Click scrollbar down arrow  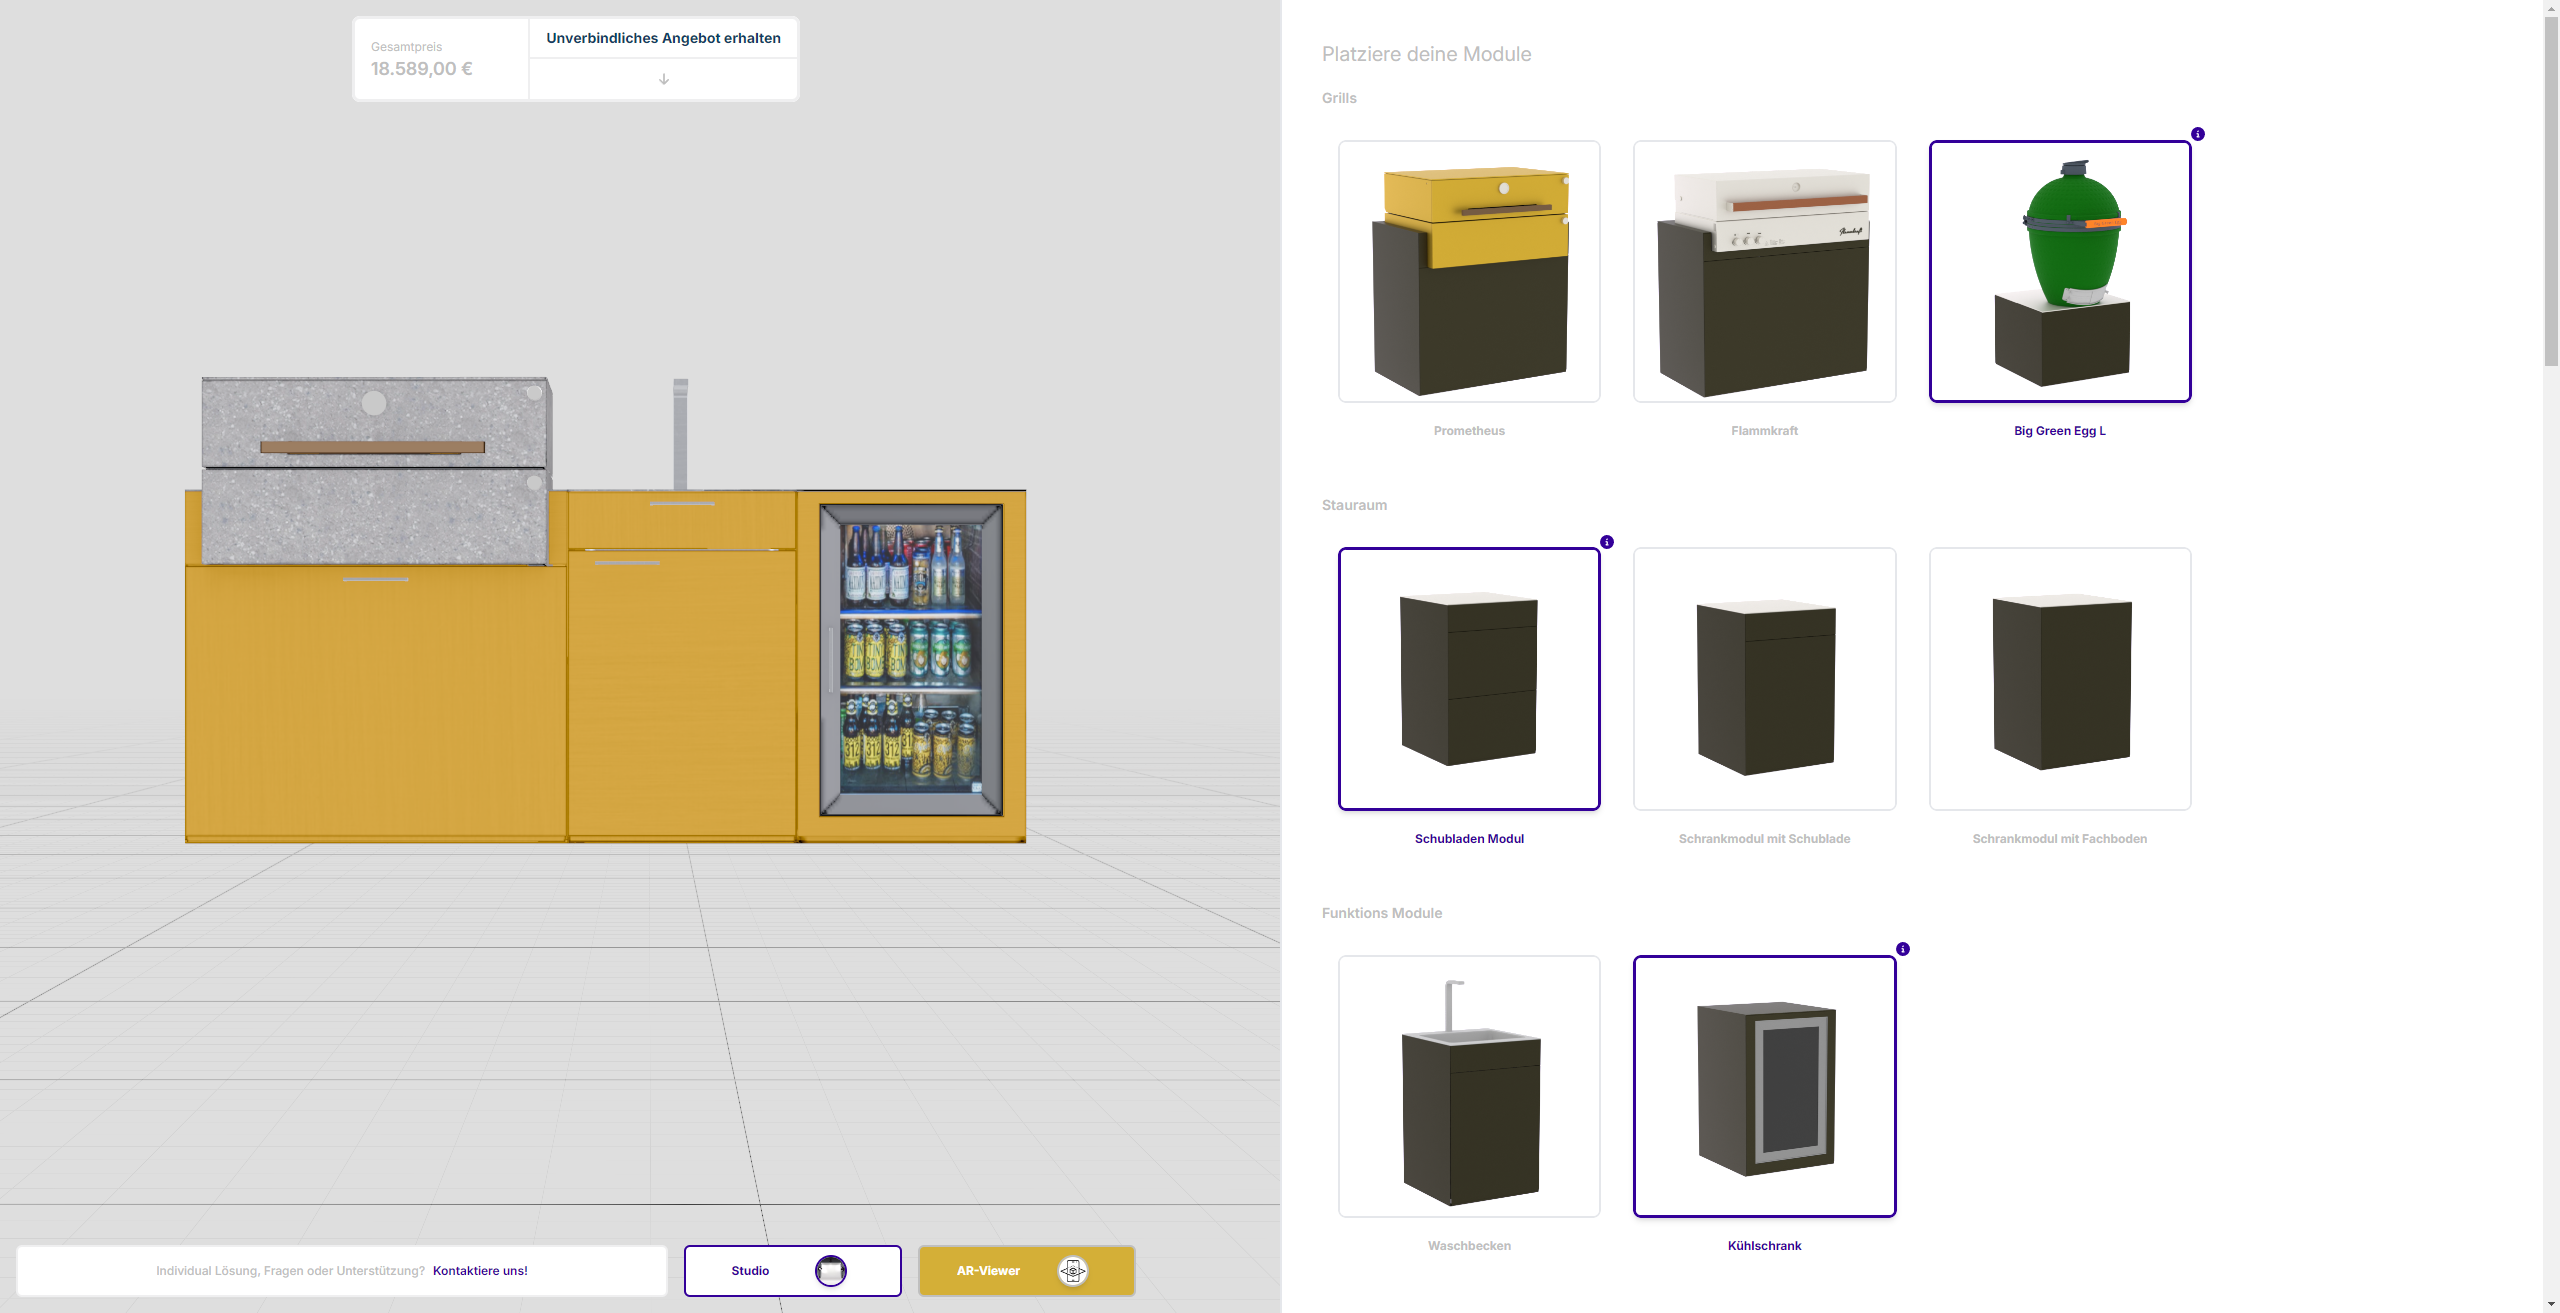2551,1305
